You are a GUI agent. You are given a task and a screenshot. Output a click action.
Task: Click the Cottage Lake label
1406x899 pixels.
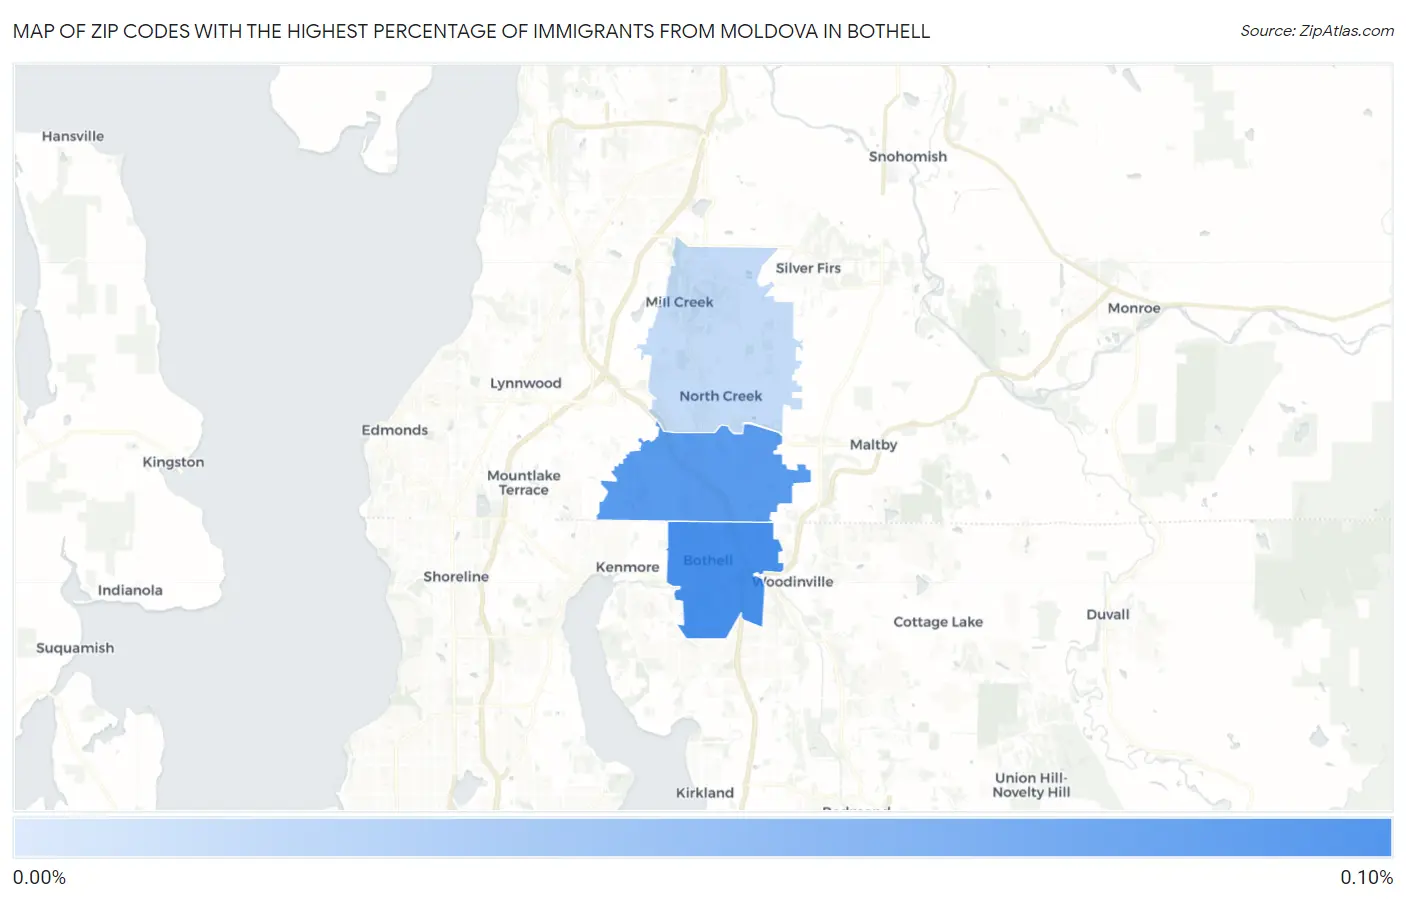click(x=938, y=622)
